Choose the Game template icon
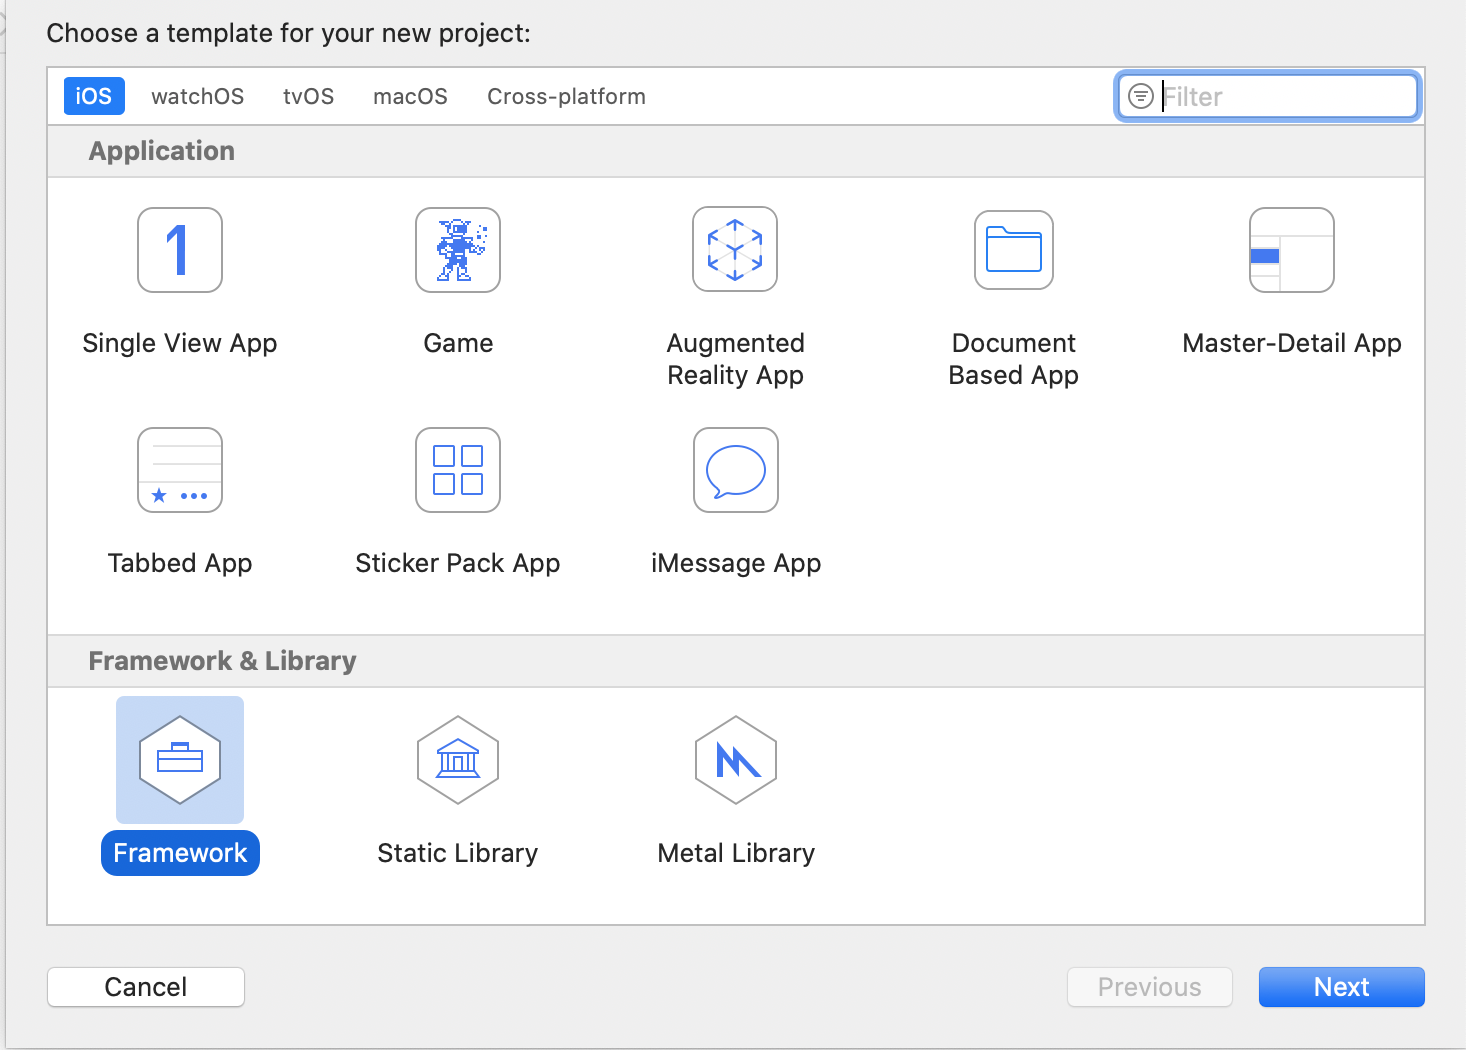 click(458, 250)
